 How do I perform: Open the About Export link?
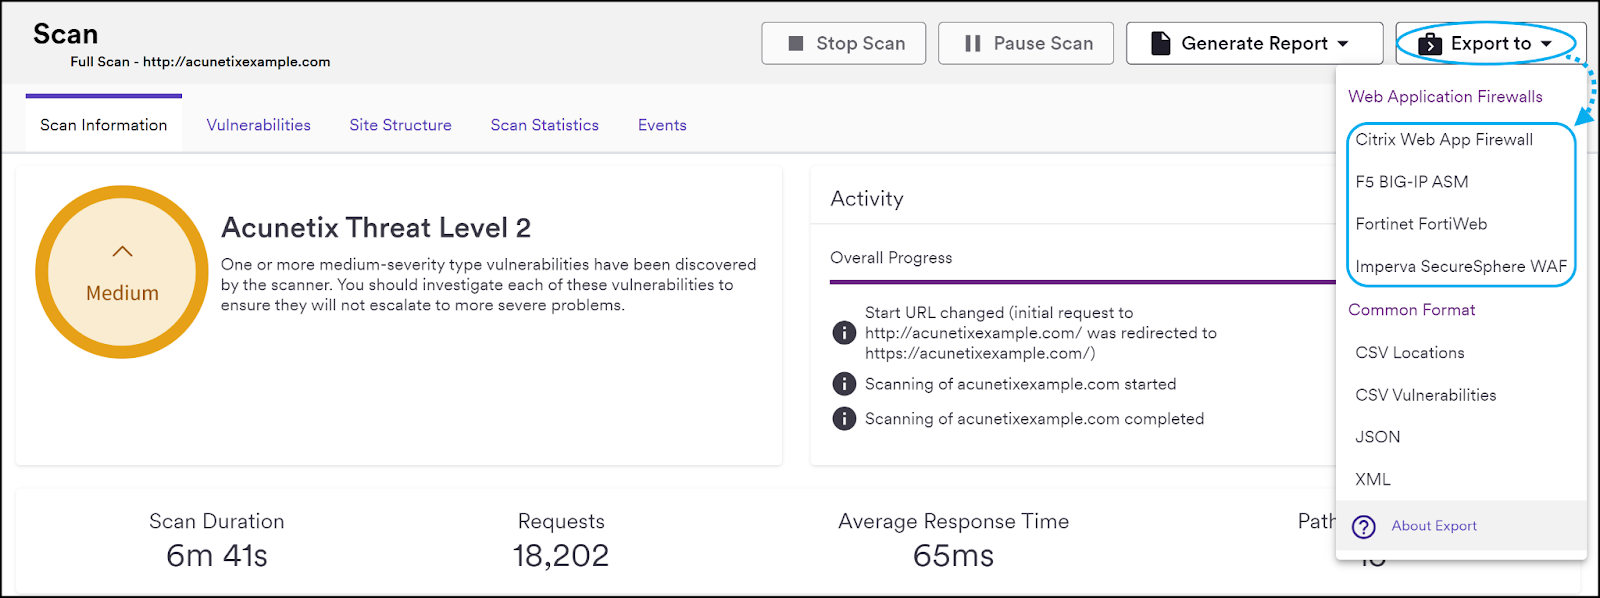1434,526
